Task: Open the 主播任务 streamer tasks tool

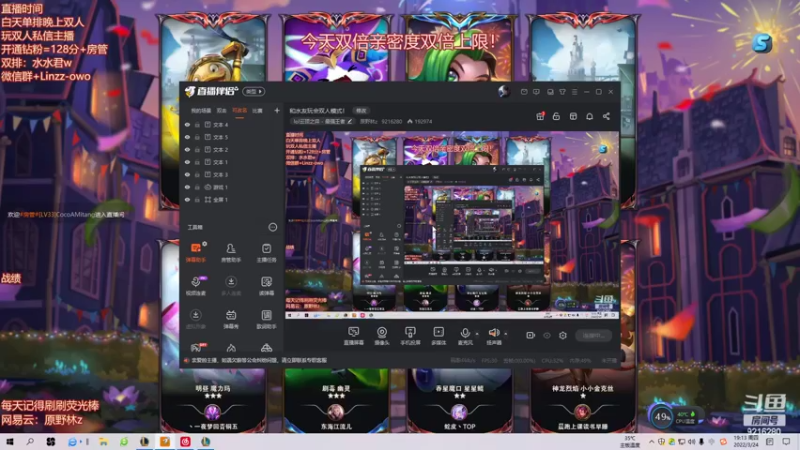Action: [266, 253]
